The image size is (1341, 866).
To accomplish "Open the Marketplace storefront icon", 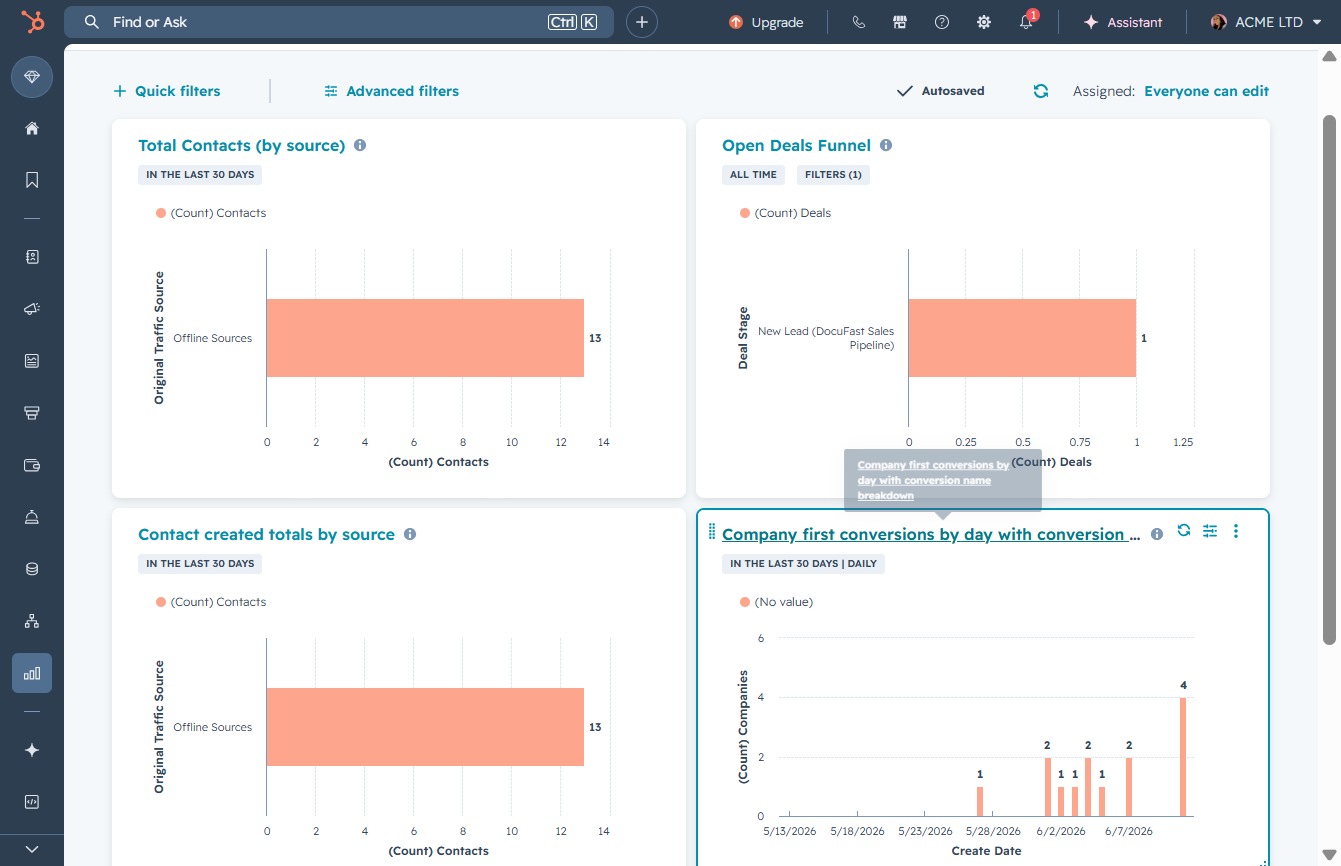I will pyautogui.click(x=900, y=22).
